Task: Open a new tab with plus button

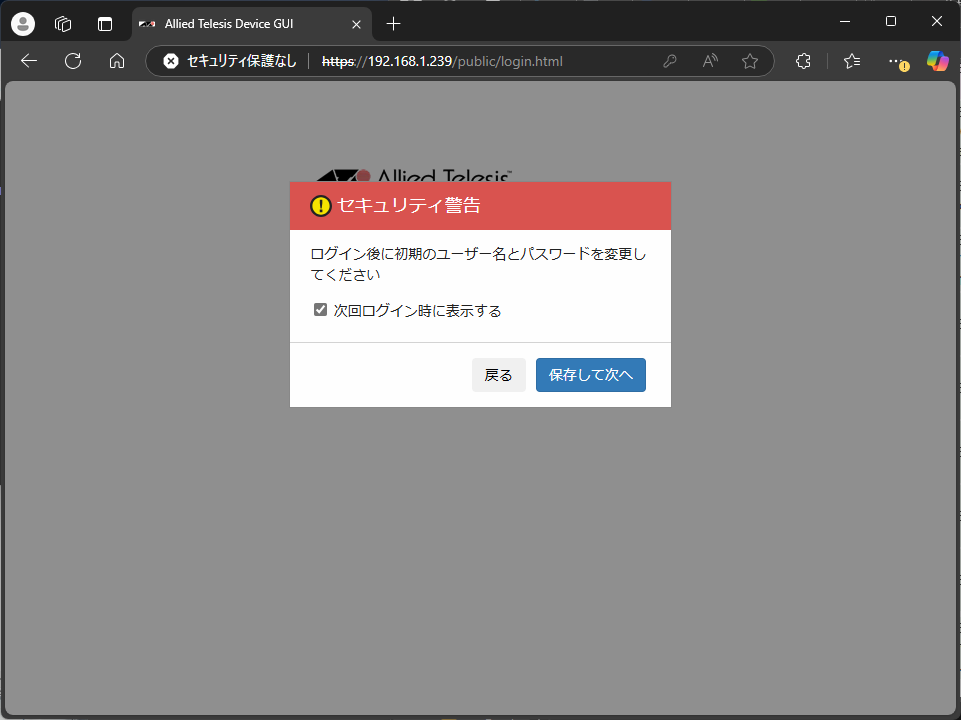Action: 394,23
